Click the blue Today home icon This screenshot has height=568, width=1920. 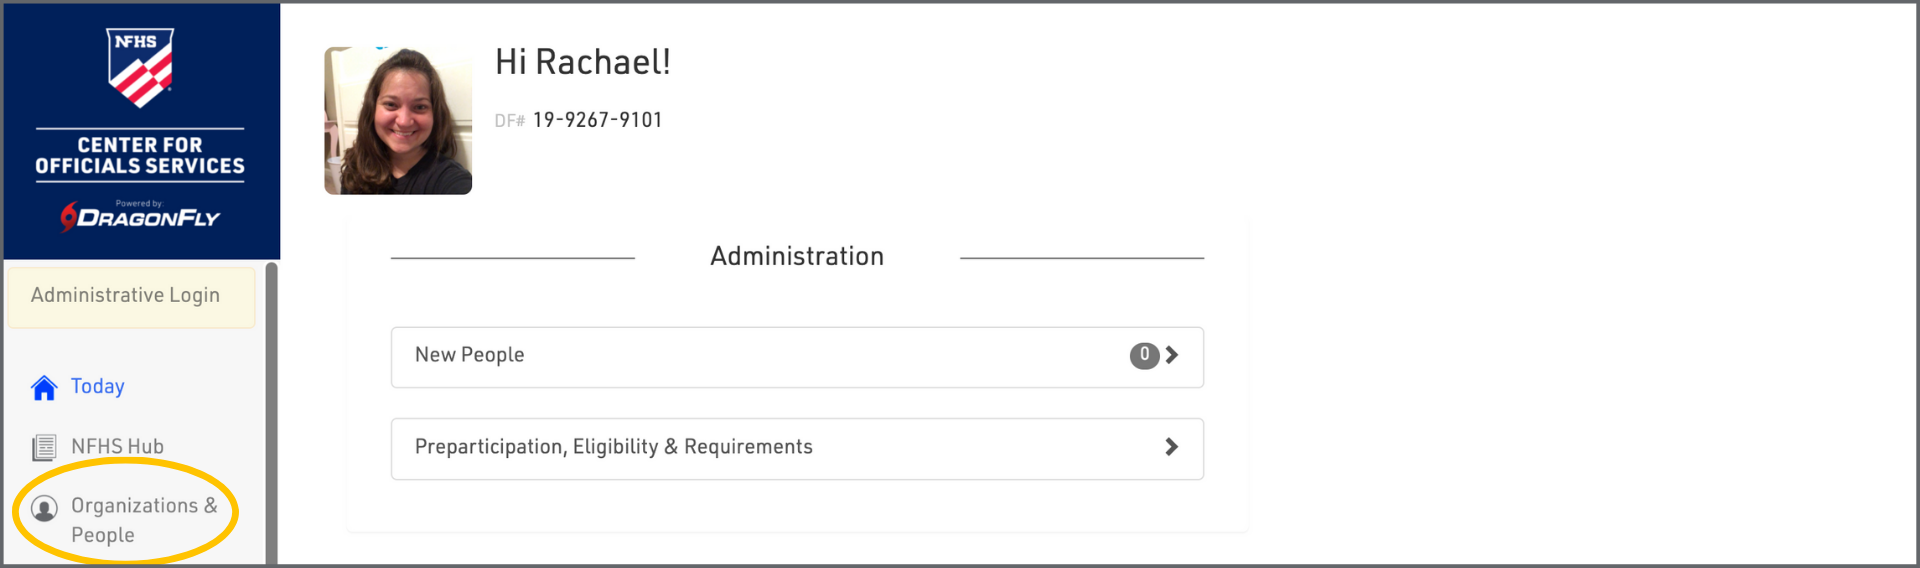coord(44,388)
